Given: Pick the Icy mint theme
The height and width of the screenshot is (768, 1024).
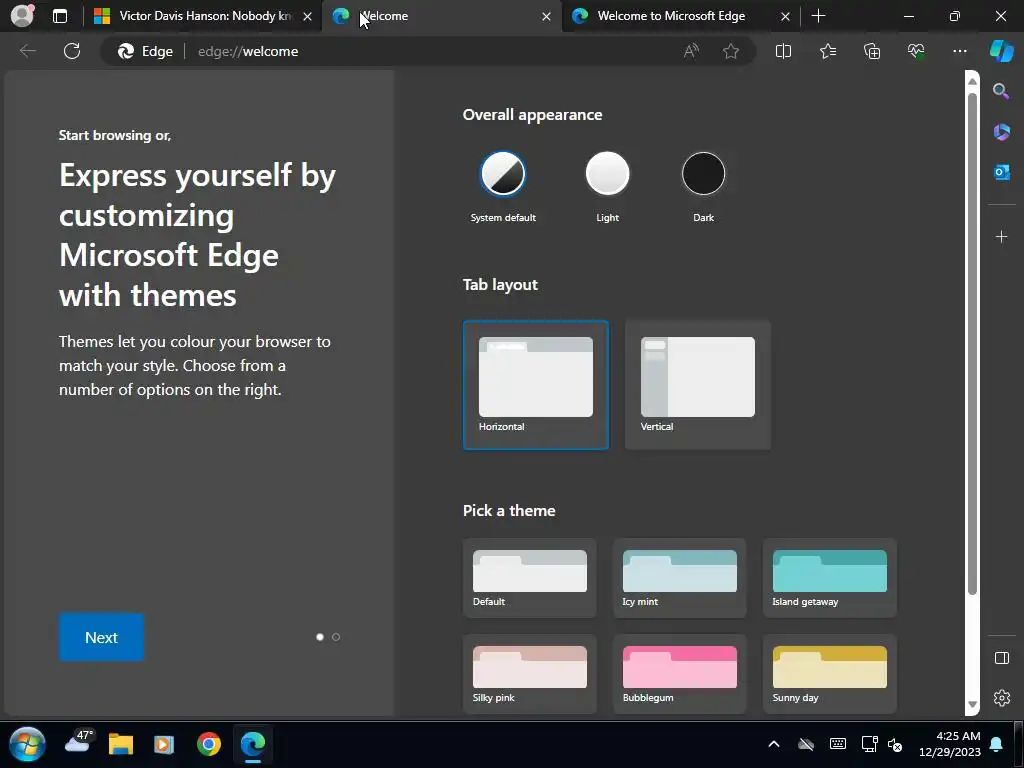Looking at the screenshot, I should [x=679, y=578].
